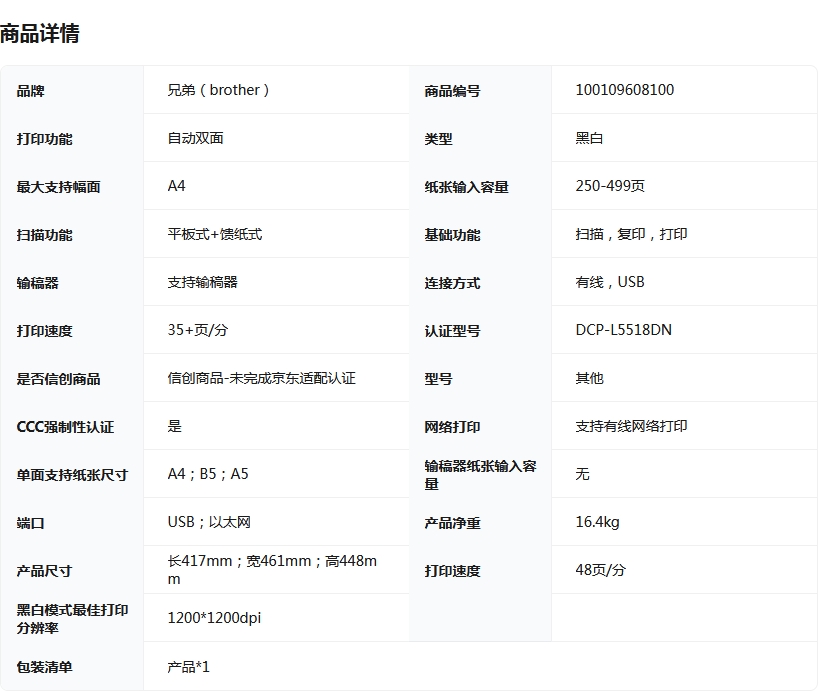Click the CCC强制性认证 label
This screenshot has height=692, width=819.
tap(65, 427)
